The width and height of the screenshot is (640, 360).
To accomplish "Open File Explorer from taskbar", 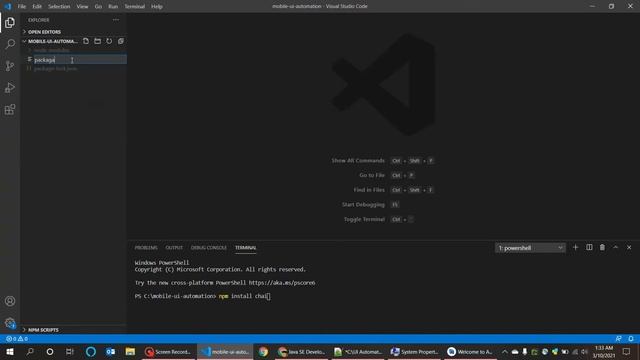I will tap(130, 351).
